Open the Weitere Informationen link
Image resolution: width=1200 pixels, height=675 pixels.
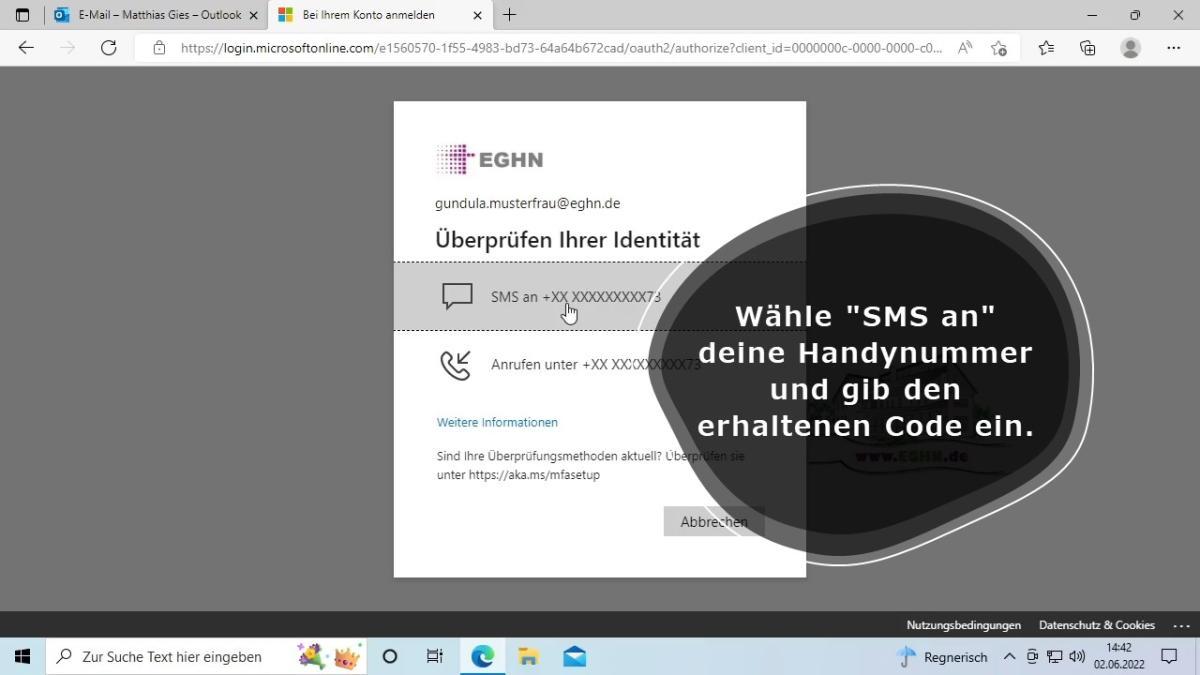tap(497, 422)
